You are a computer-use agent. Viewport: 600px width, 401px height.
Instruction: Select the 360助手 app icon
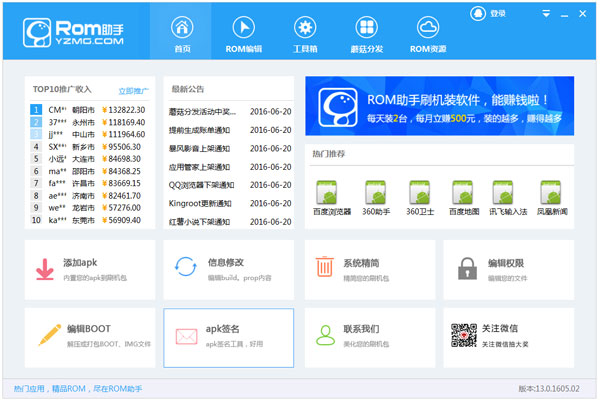click(375, 192)
